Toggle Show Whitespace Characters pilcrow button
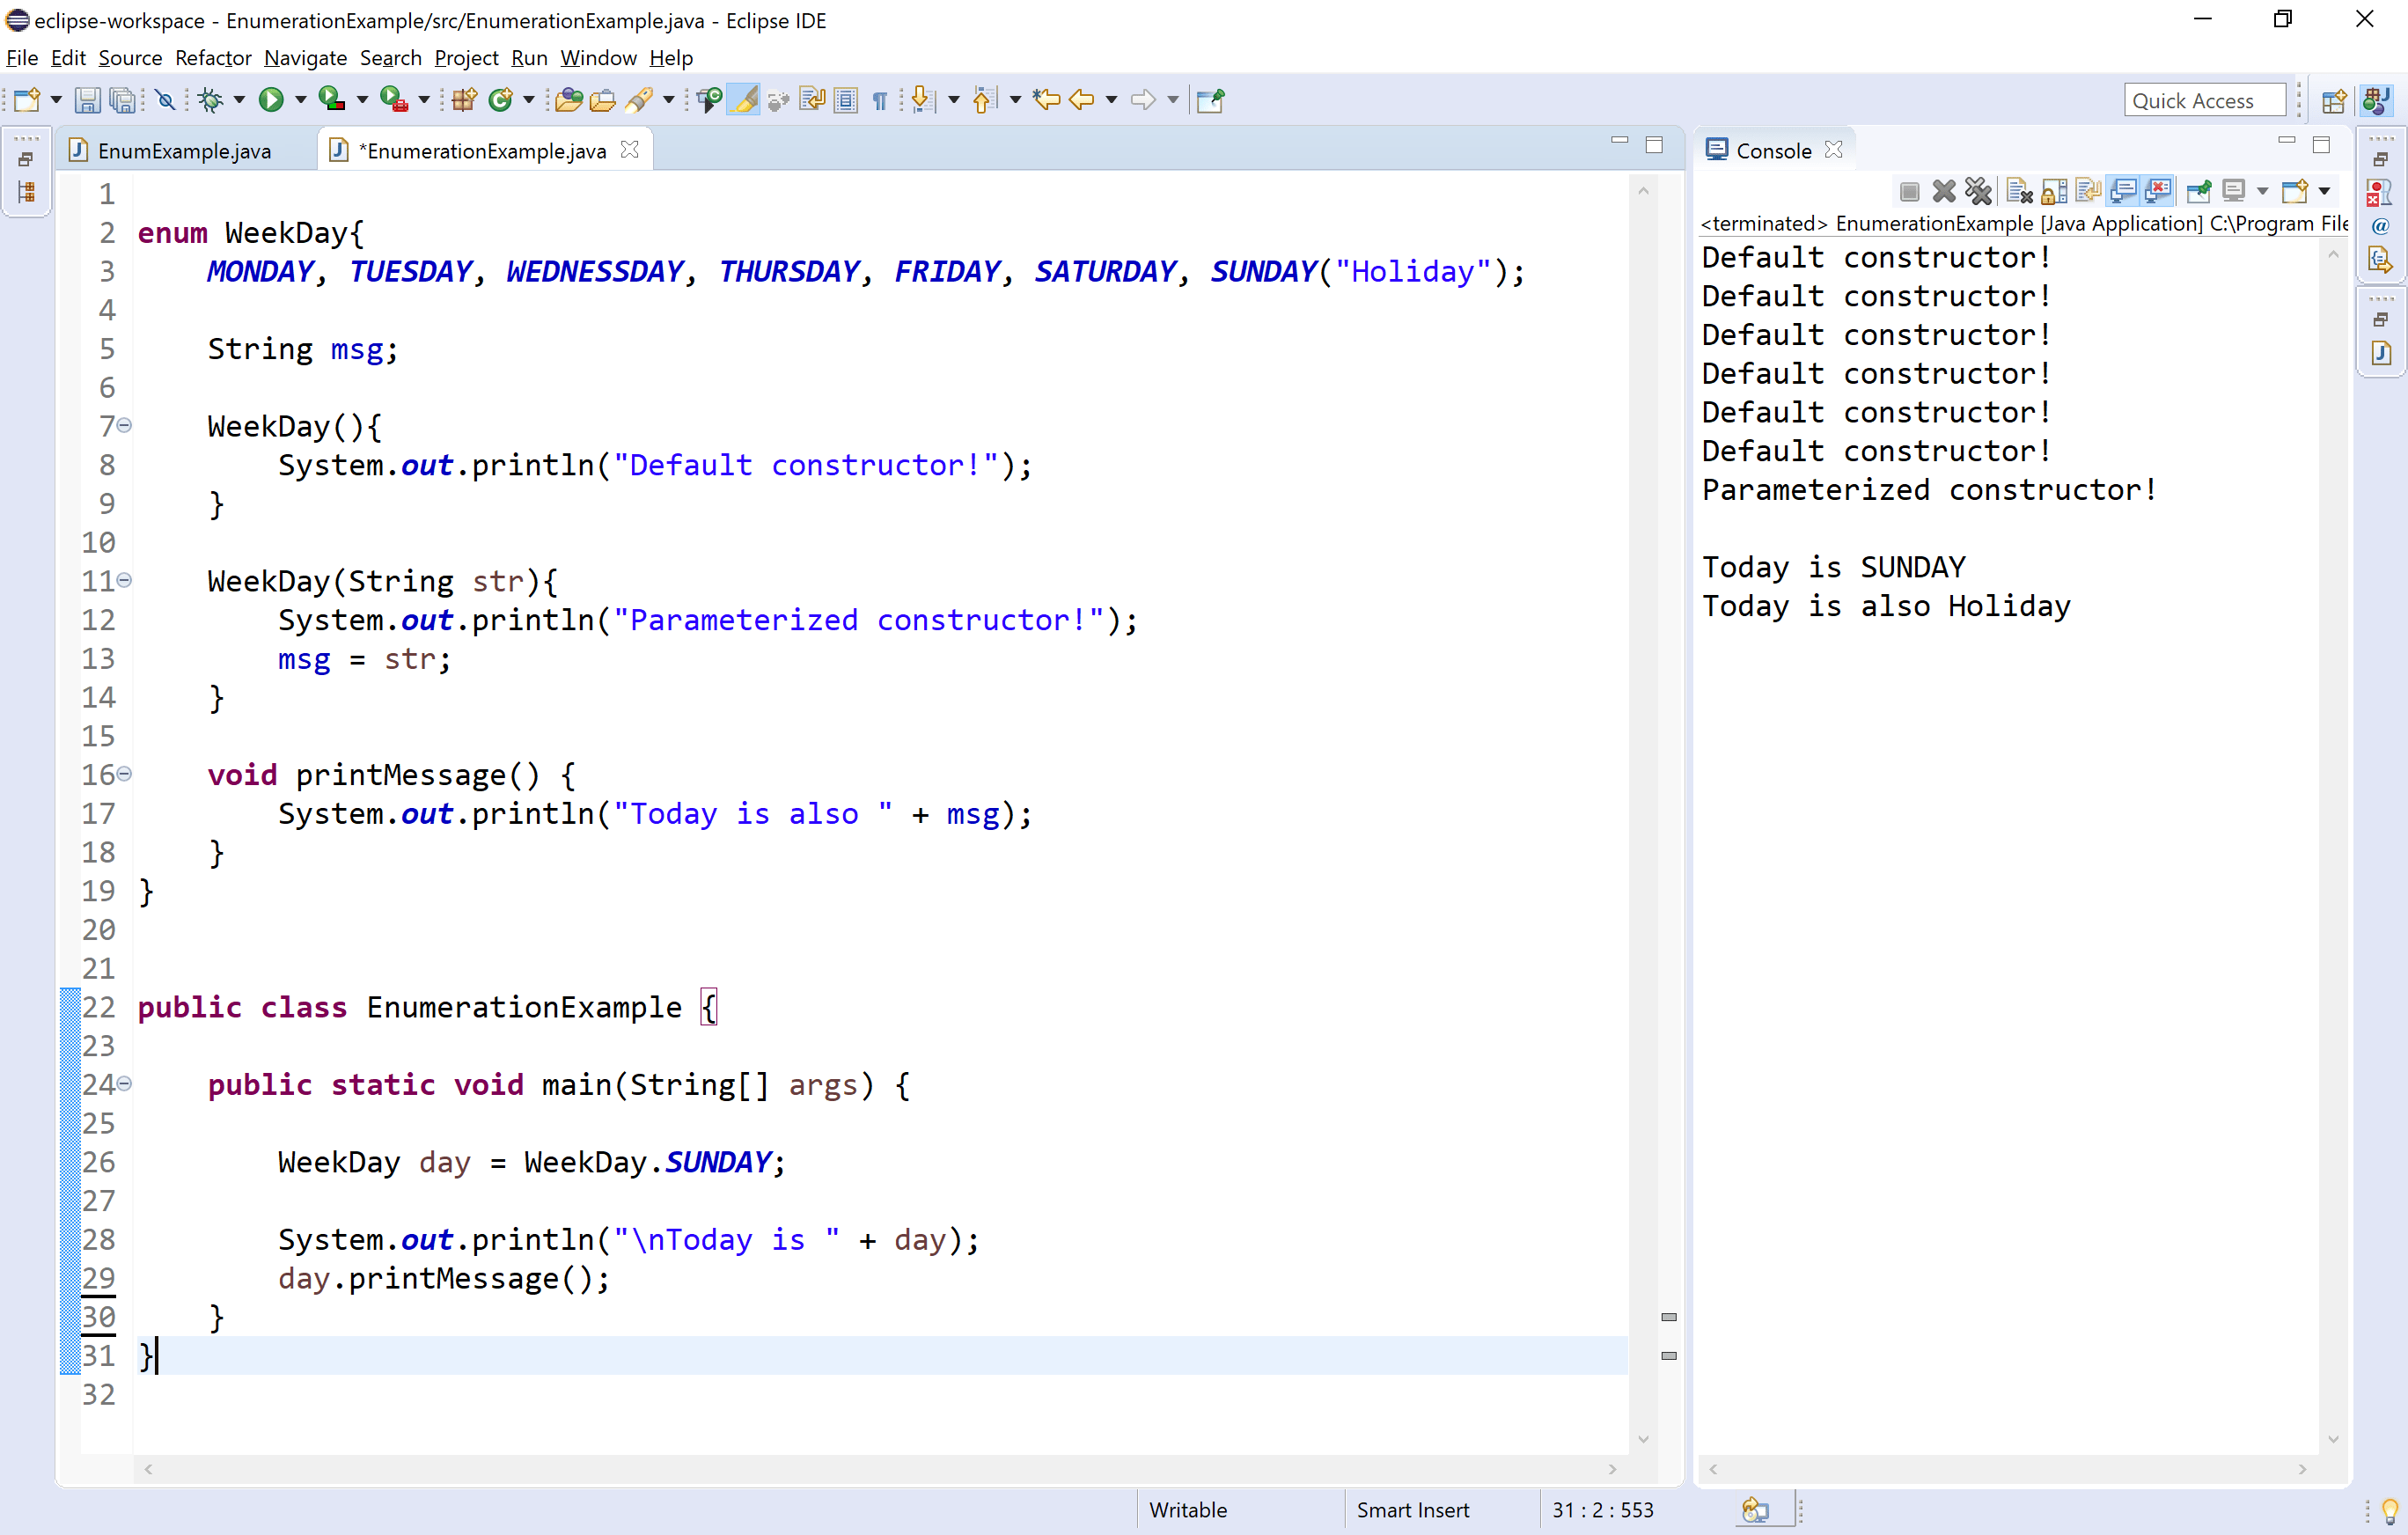Viewport: 2408px width, 1535px height. (x=880, y=100)
